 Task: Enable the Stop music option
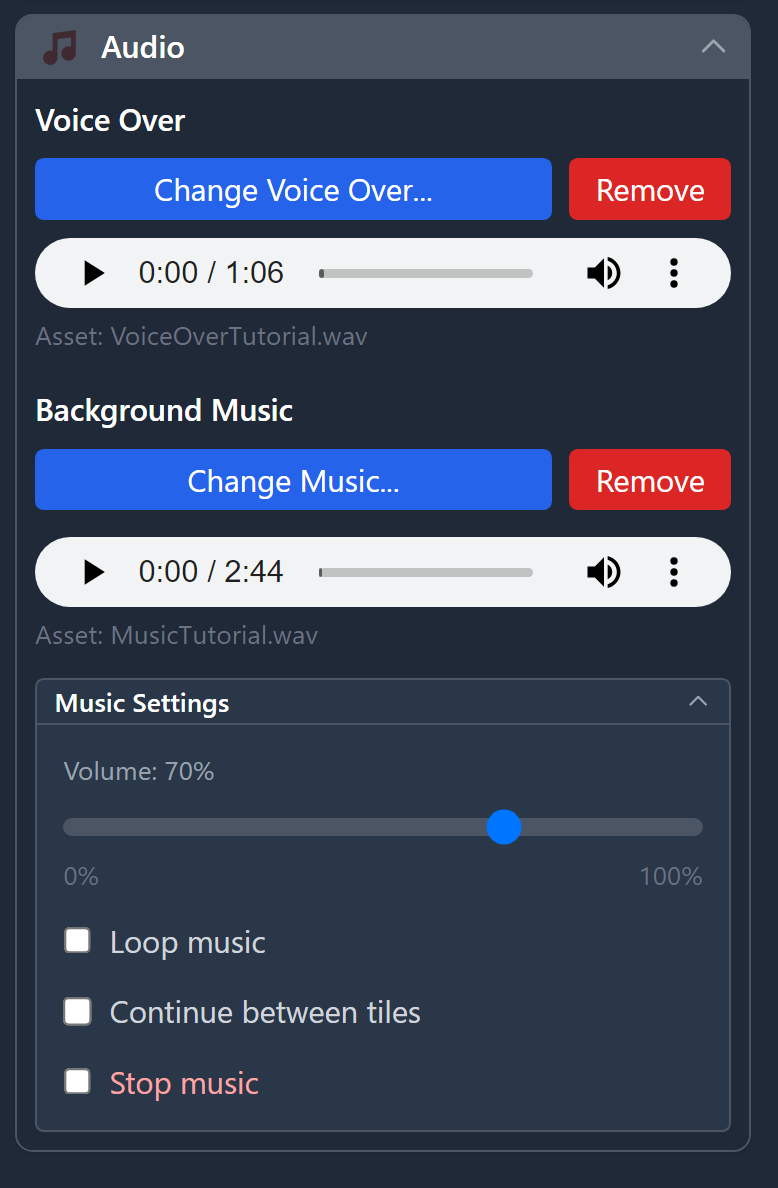[77, 1081]
